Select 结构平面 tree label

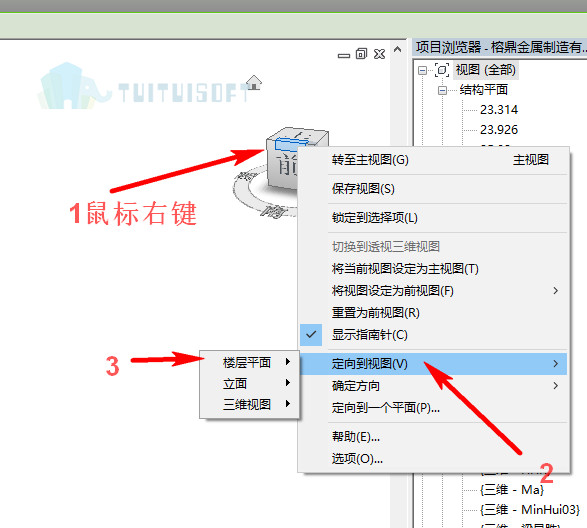click(x=484, y=90)
